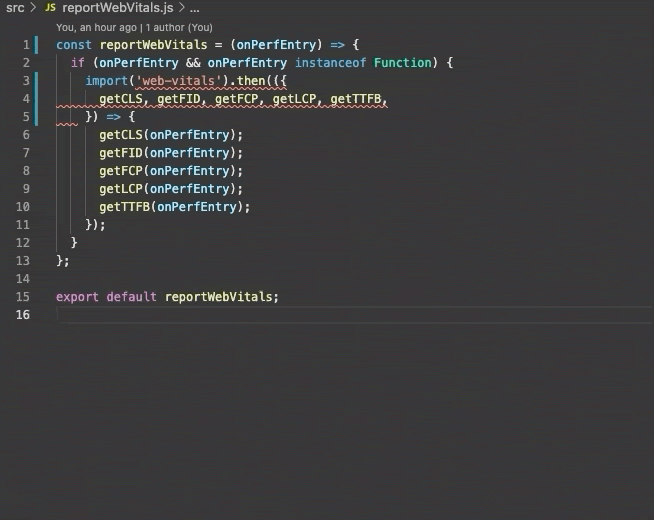Click the closing '});' on line 11
This screenshot has height=520, width=654.
[x=95, y=225]
